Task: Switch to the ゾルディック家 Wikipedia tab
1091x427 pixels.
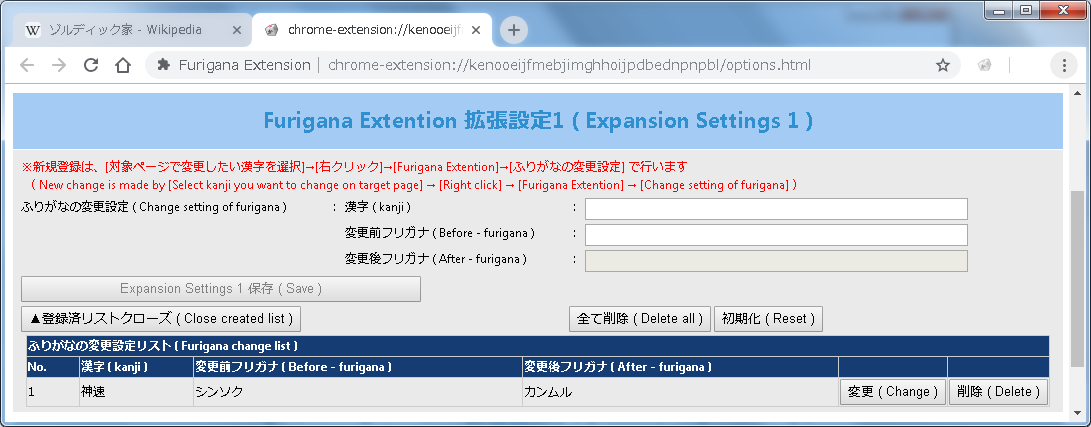Action: (x=132, y=30)
